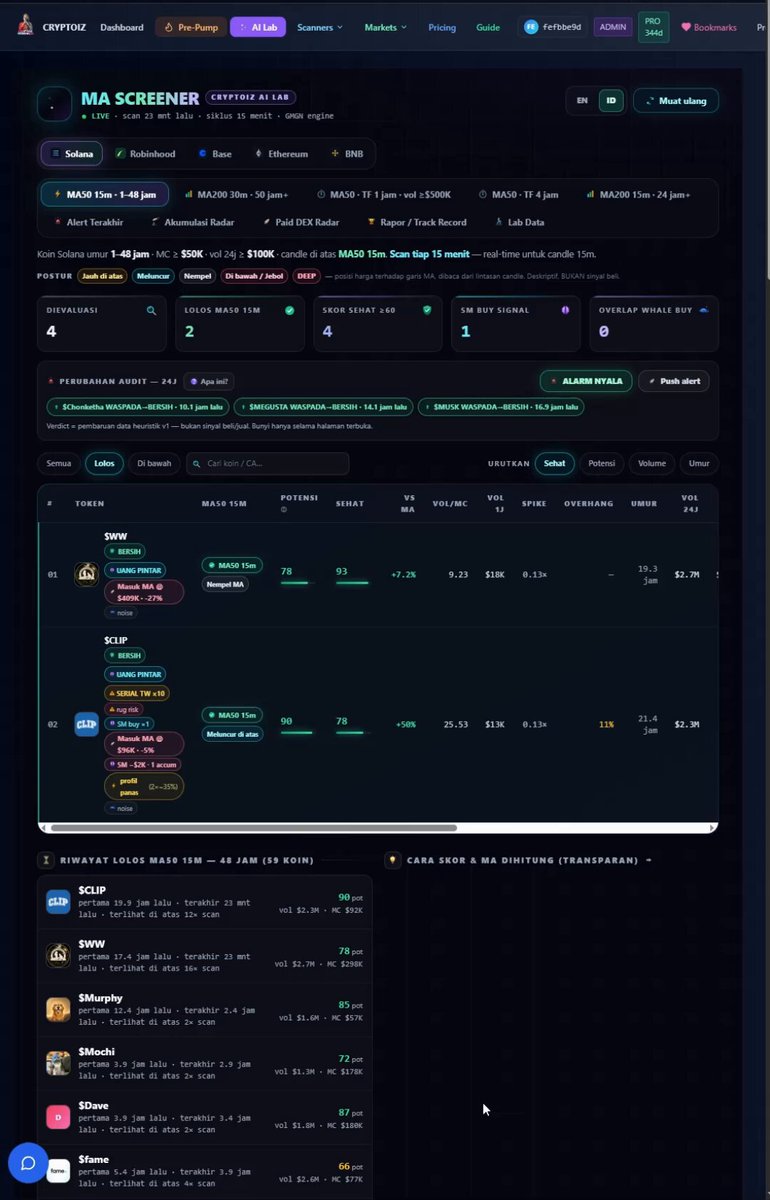Screen dimensions: 770x1200
Task: Click the CLIP token icon in table row 02
Action: (x=86, y=724)
